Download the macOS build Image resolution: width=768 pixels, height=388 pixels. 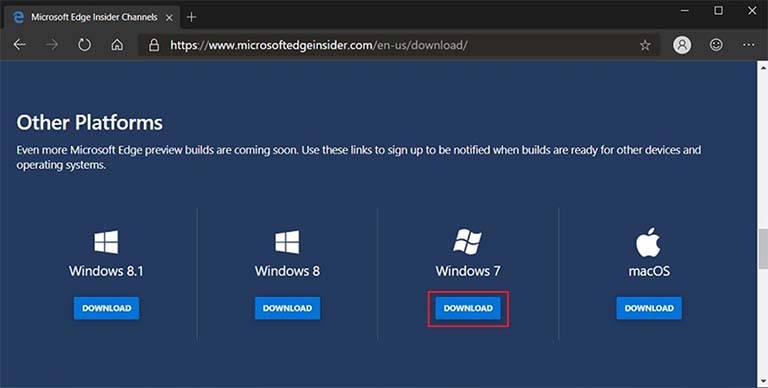tap(648, 308)
